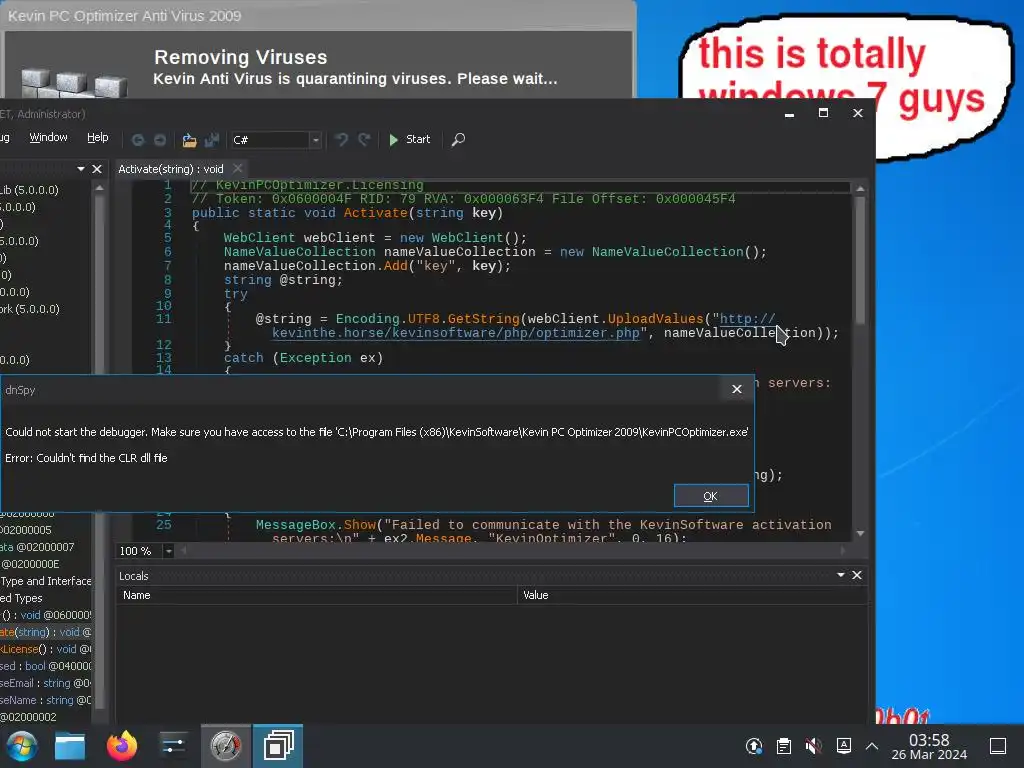Select the Activate(string) : void tab

point(170,169)
